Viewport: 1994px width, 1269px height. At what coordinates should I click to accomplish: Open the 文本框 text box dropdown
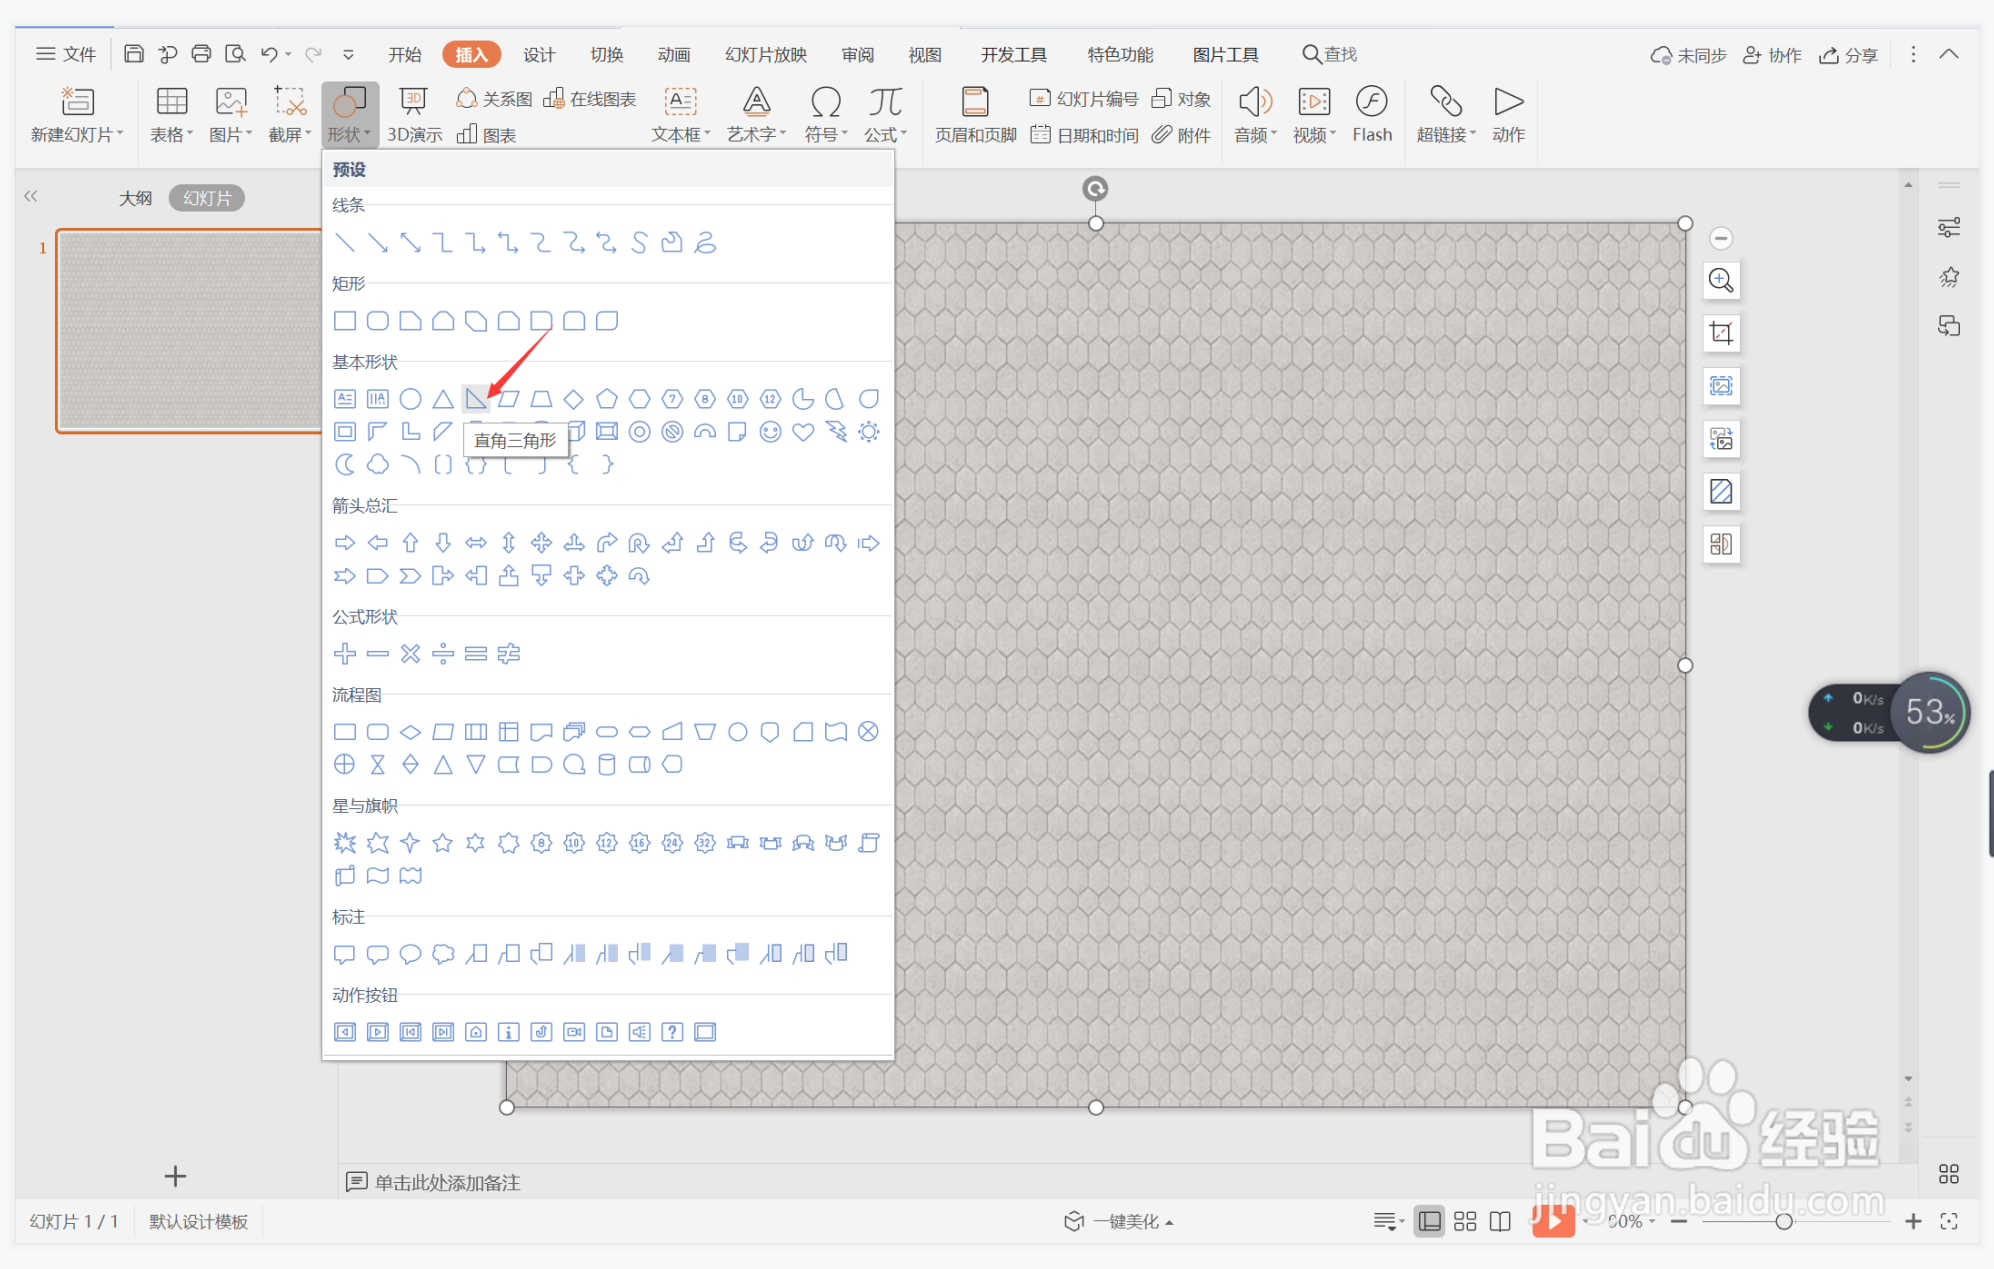click(x=680, y=134)
